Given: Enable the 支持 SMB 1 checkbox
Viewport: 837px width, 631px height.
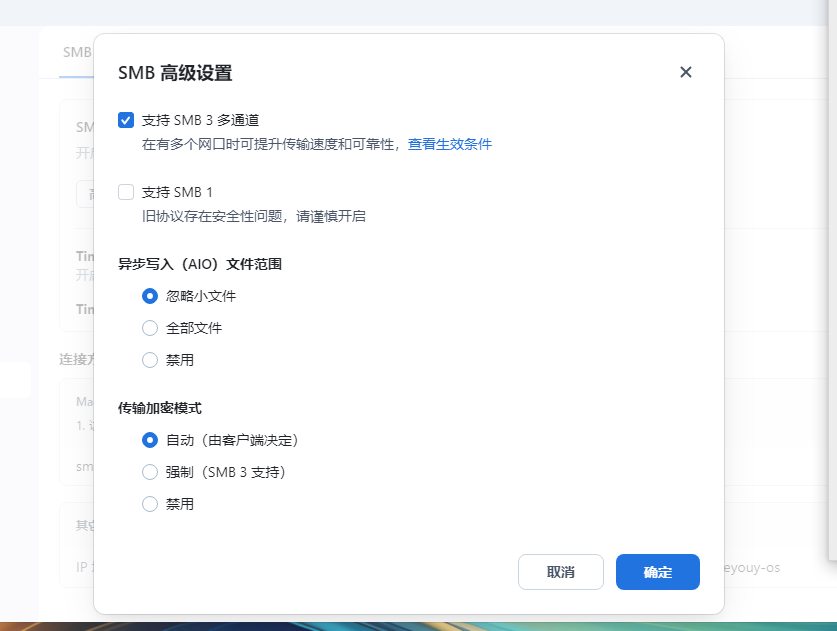Looking at the screenshot, I should 126,192.
